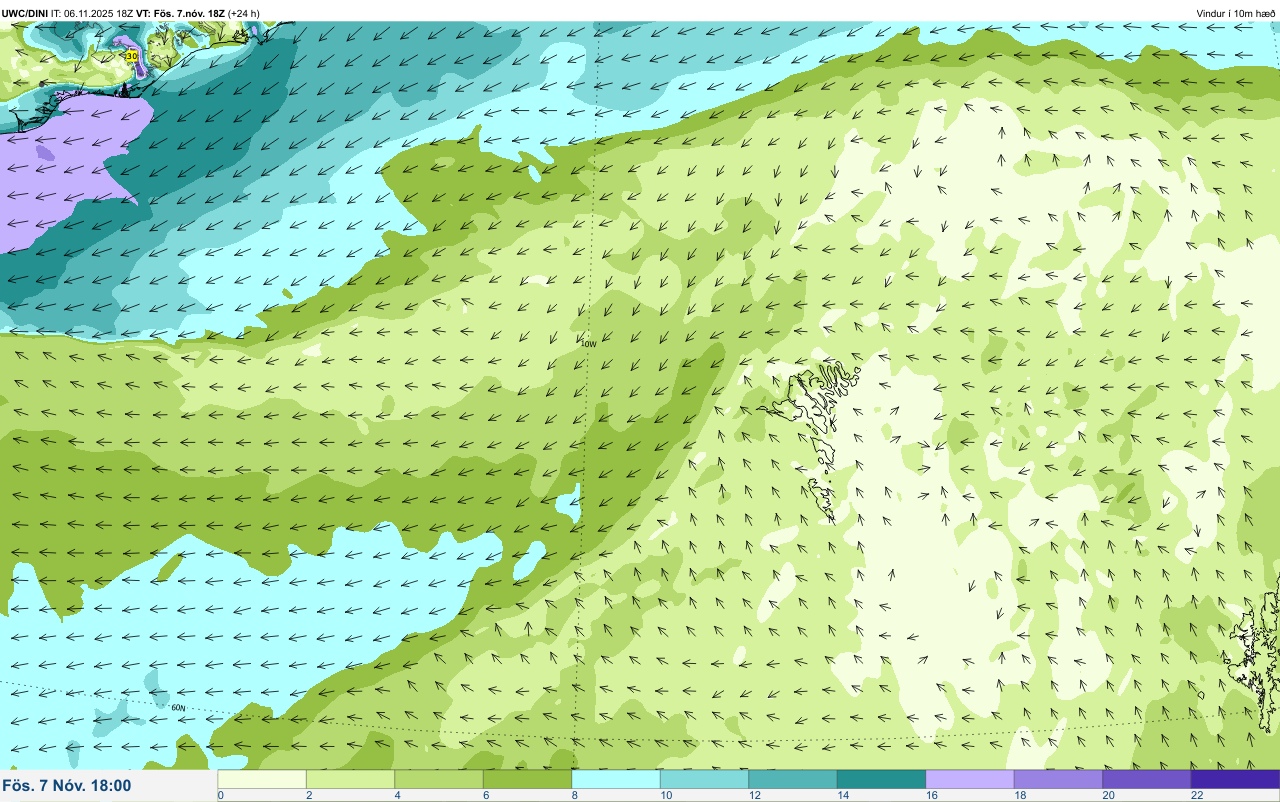Select the 2–4 light green legend swatch
This screenshot has height=802, width=1280.
click(350, 779)
